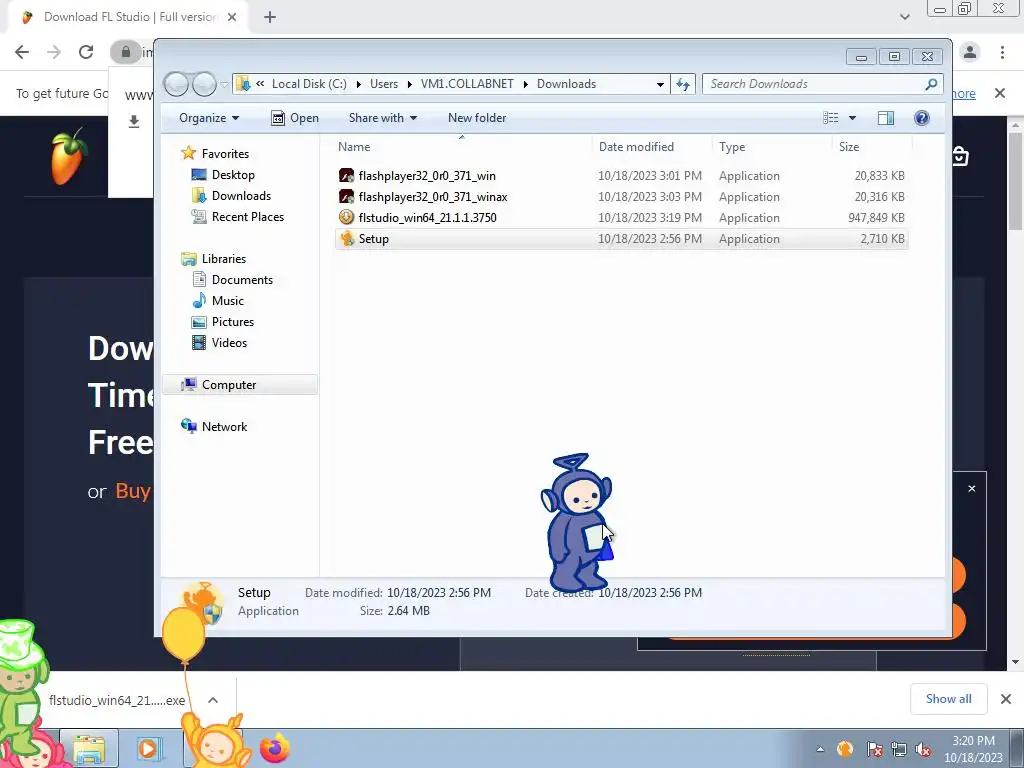Image resolution: width=1024 pixels, height=768 pixels.
Task: Open the taskbar clock and date
Action: click(973, 749)
